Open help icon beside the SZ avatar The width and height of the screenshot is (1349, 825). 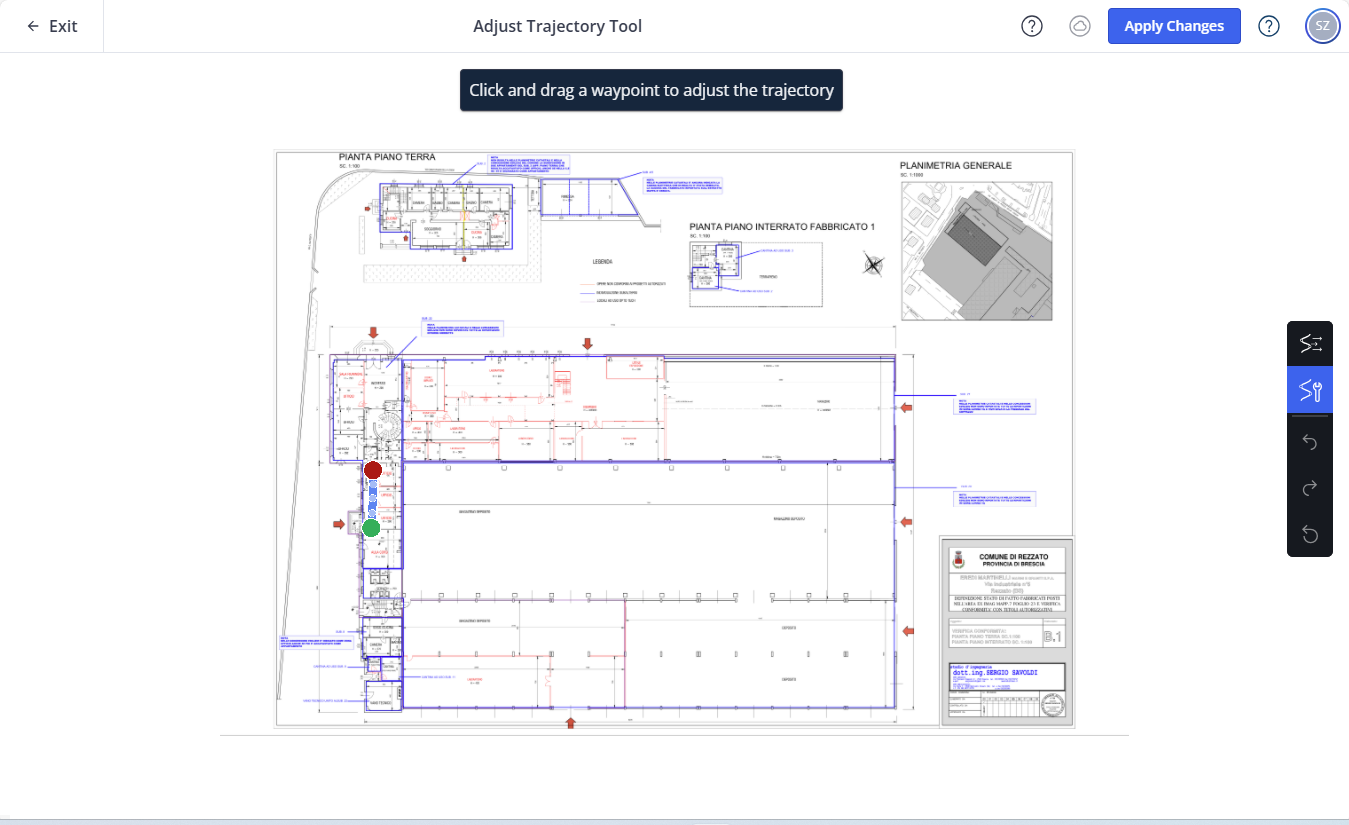tap(1268, 26)
